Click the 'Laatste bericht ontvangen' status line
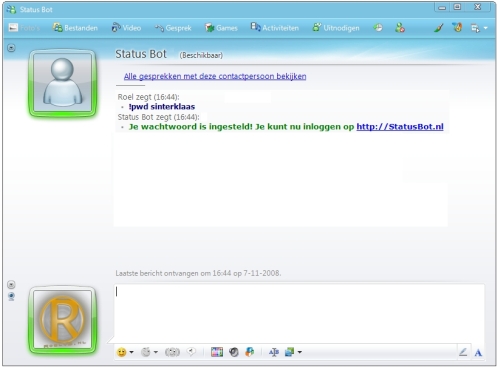The image size is (500, 368). tap(198, 273)
